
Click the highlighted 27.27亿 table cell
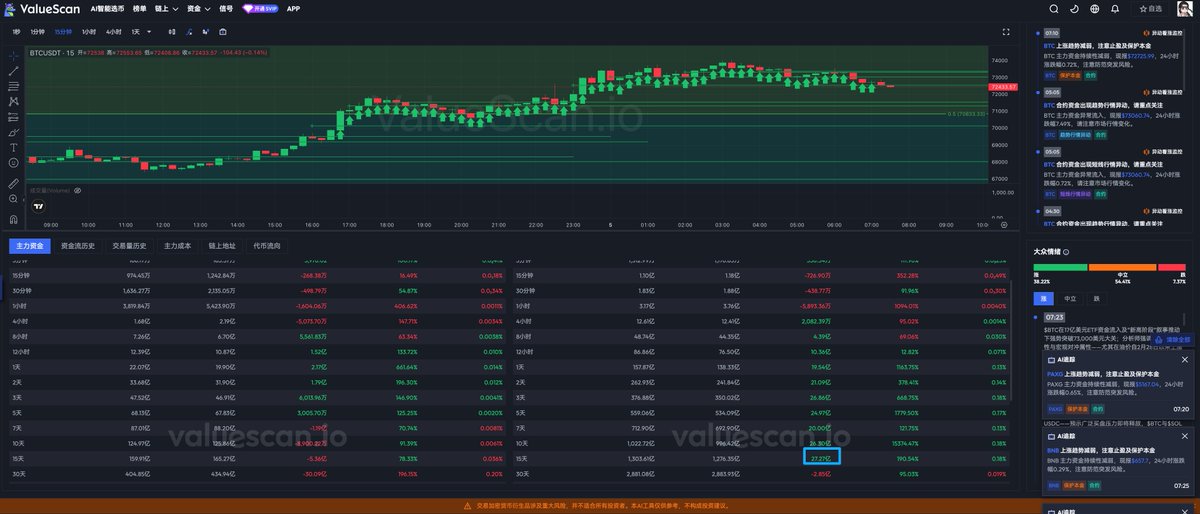(822, 456)
